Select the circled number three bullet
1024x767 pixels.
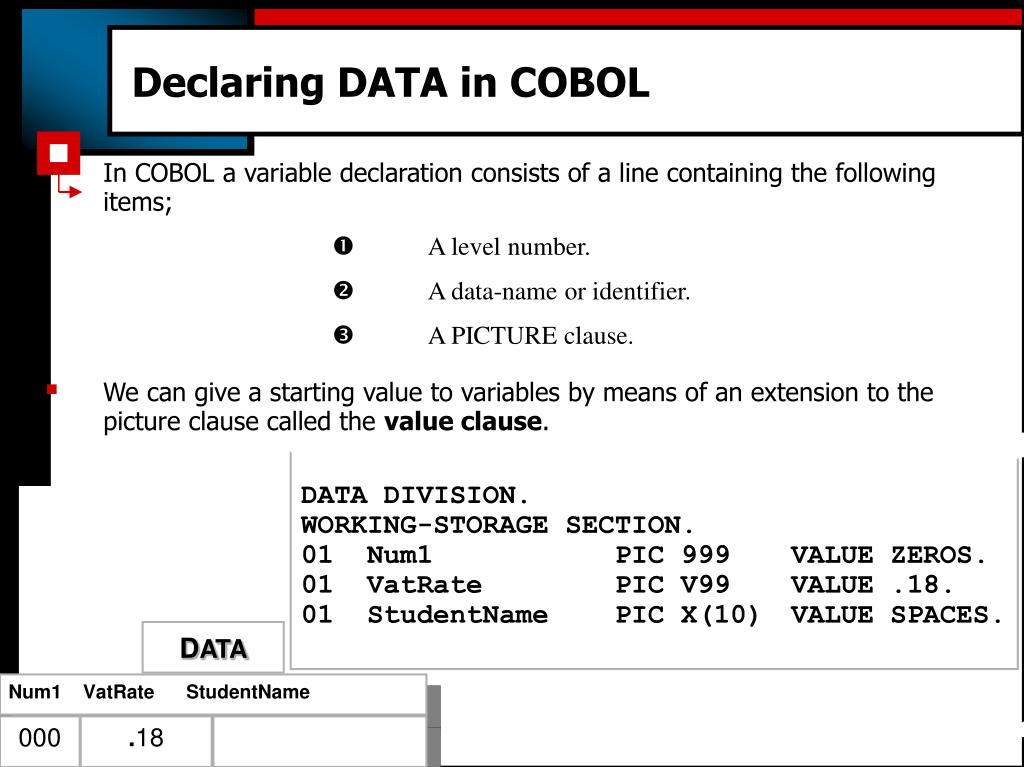pos(343,335)
